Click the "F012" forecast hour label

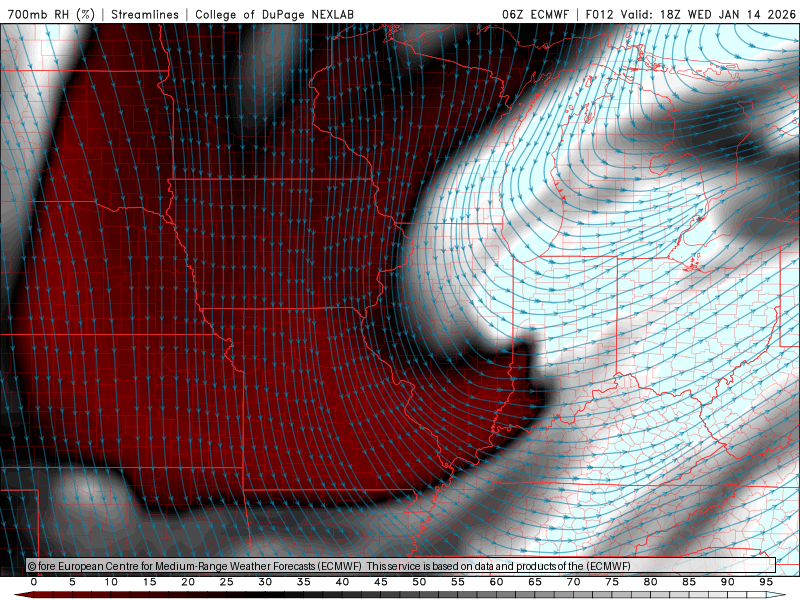599,14
